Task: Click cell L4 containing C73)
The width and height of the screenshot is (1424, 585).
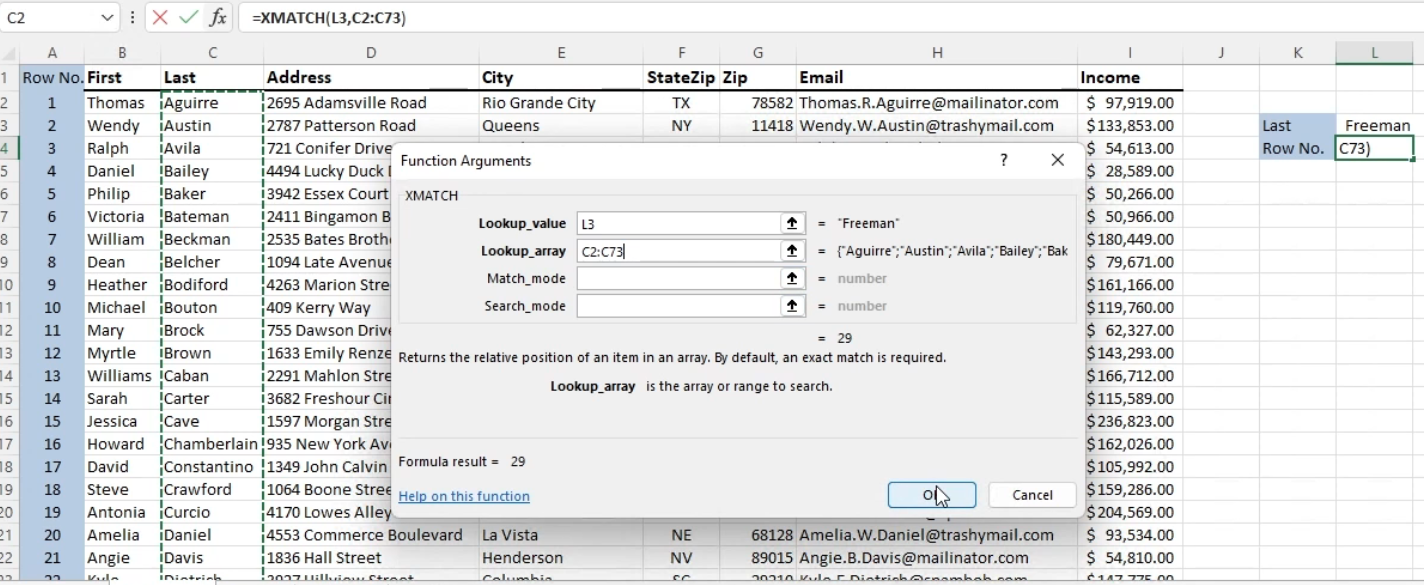Action: coord(1375,148)
